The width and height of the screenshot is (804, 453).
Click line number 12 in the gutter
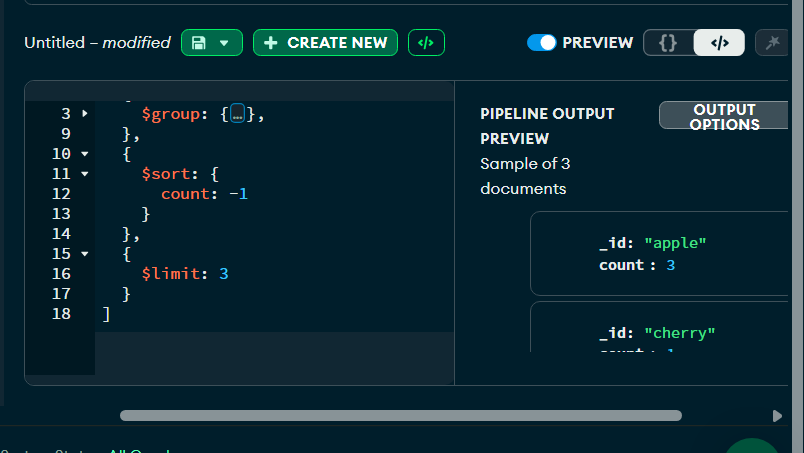(x=61, y=194)
